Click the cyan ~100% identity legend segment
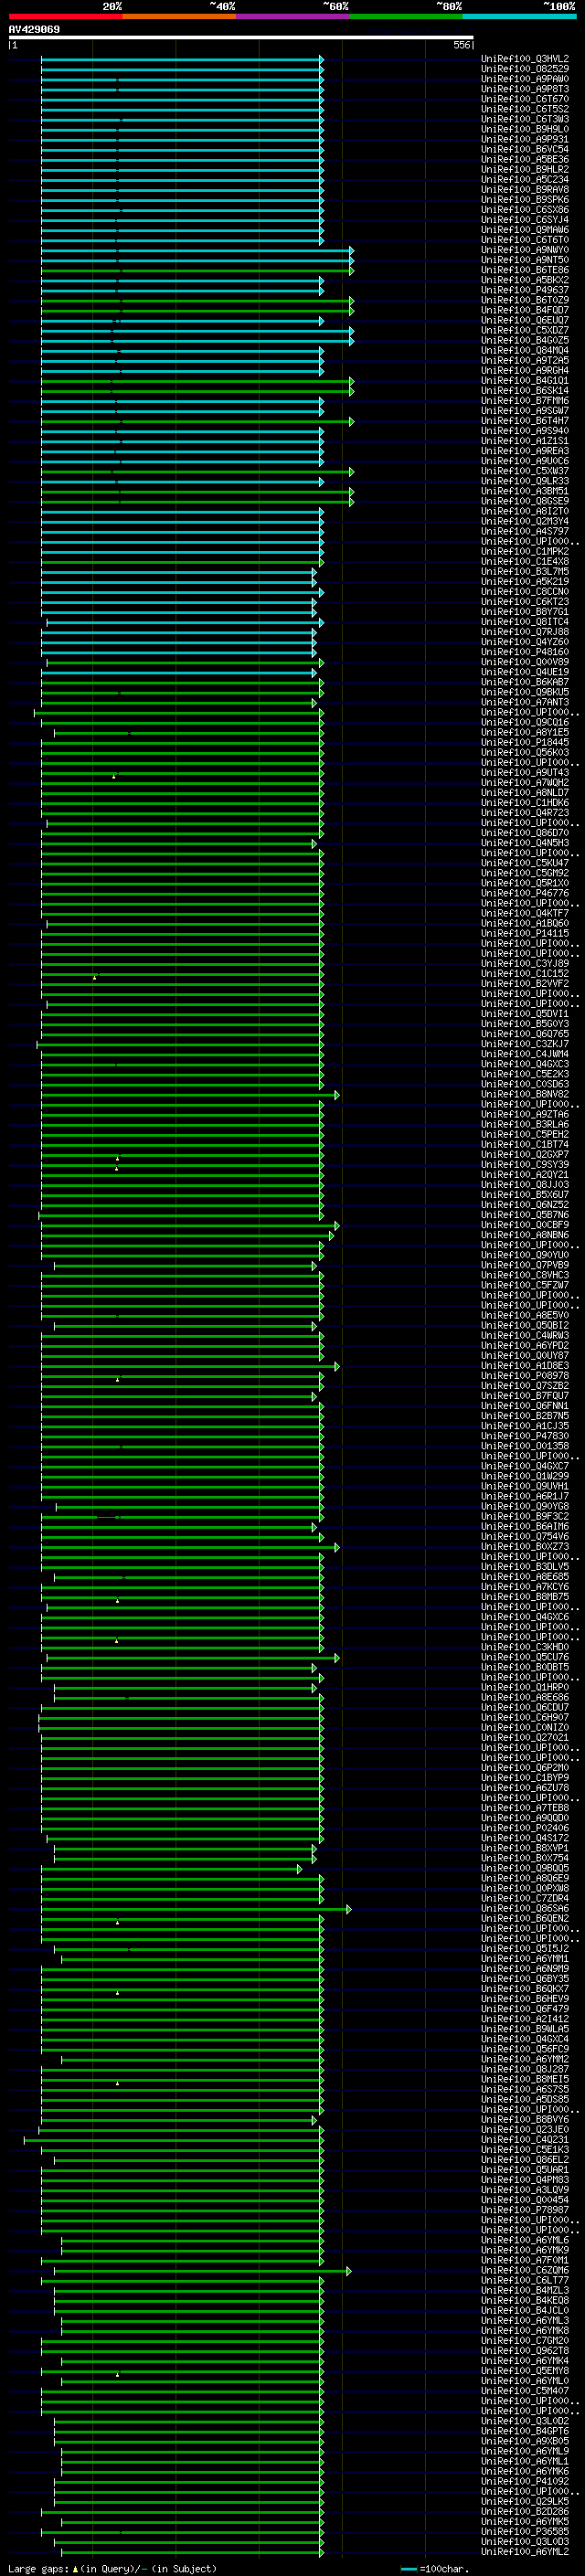 click(x=520, y=17)
